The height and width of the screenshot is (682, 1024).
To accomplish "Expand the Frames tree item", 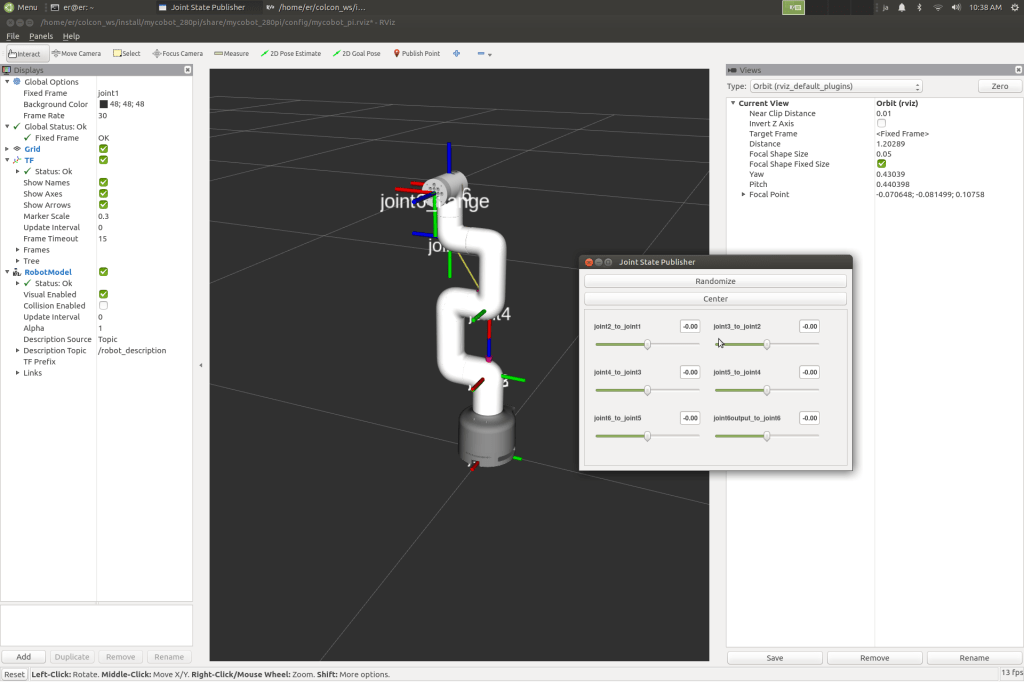I will 18,250.
